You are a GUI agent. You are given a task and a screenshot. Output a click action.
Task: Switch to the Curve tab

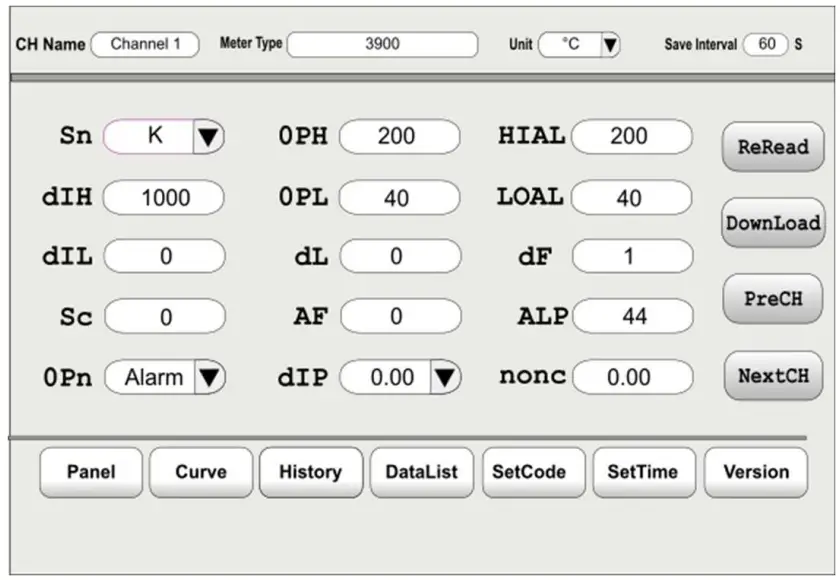point(200,471)
